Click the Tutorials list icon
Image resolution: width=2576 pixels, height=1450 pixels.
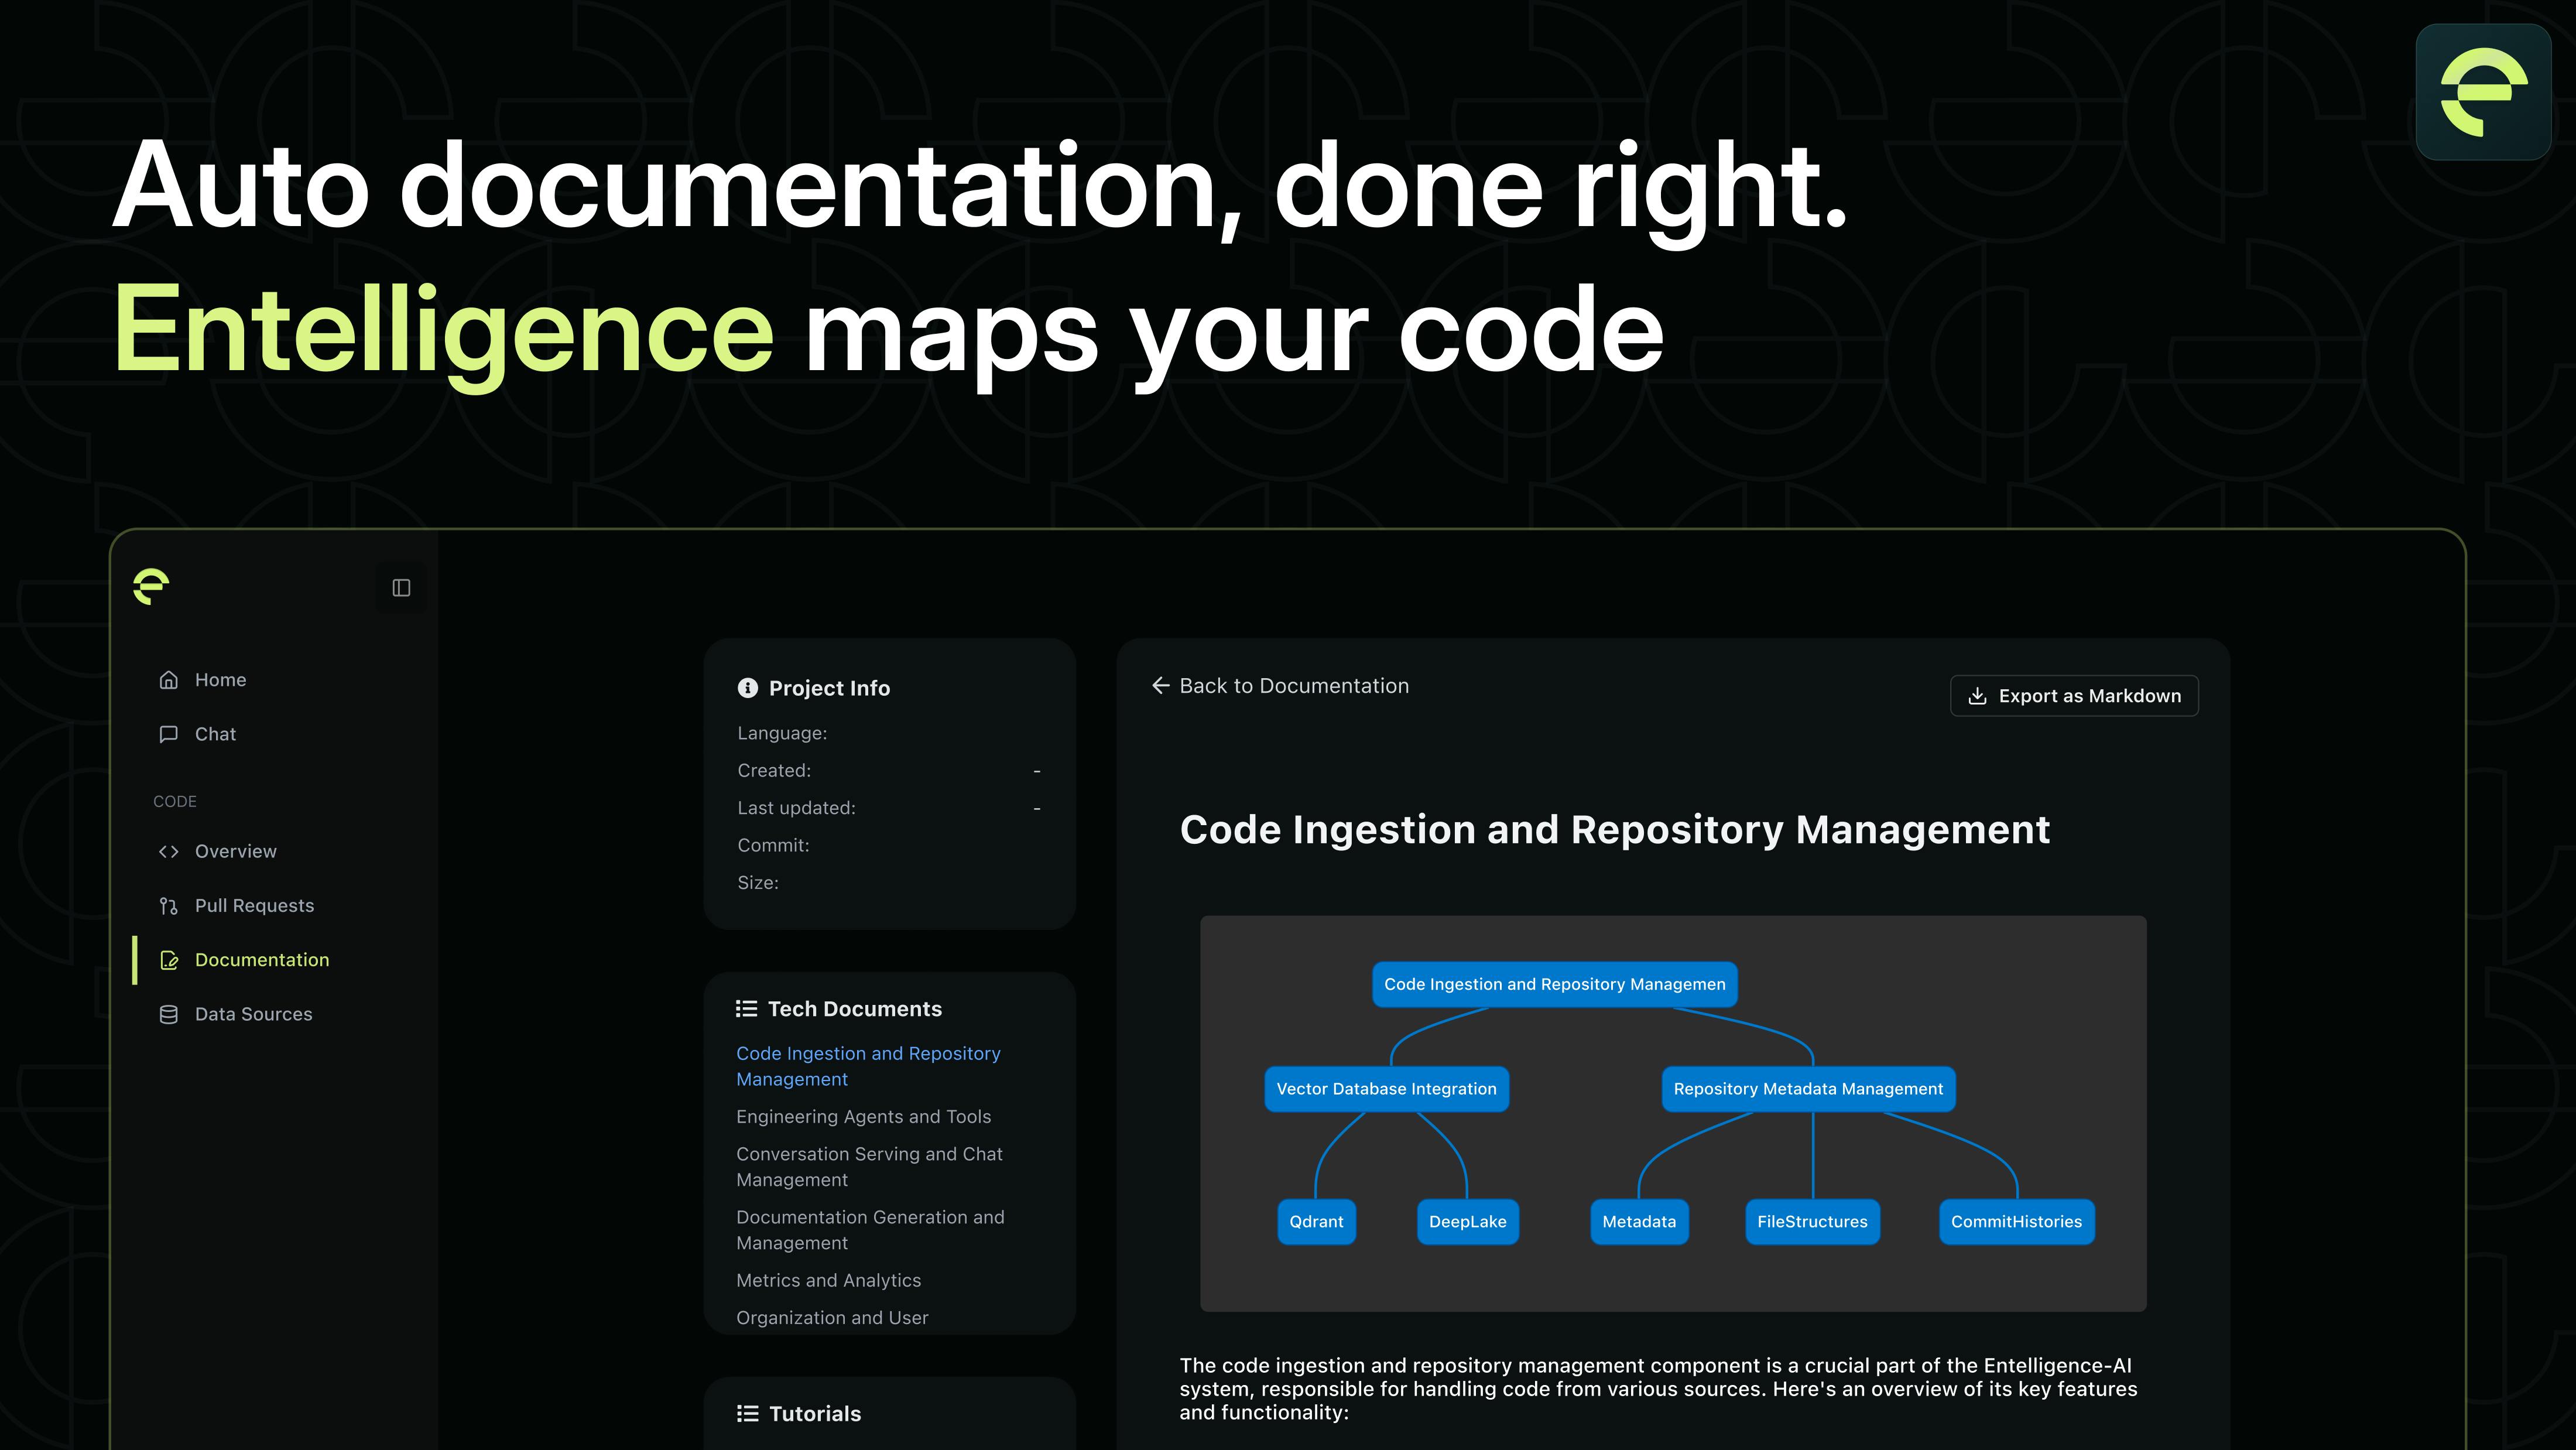click(747, 1413)
